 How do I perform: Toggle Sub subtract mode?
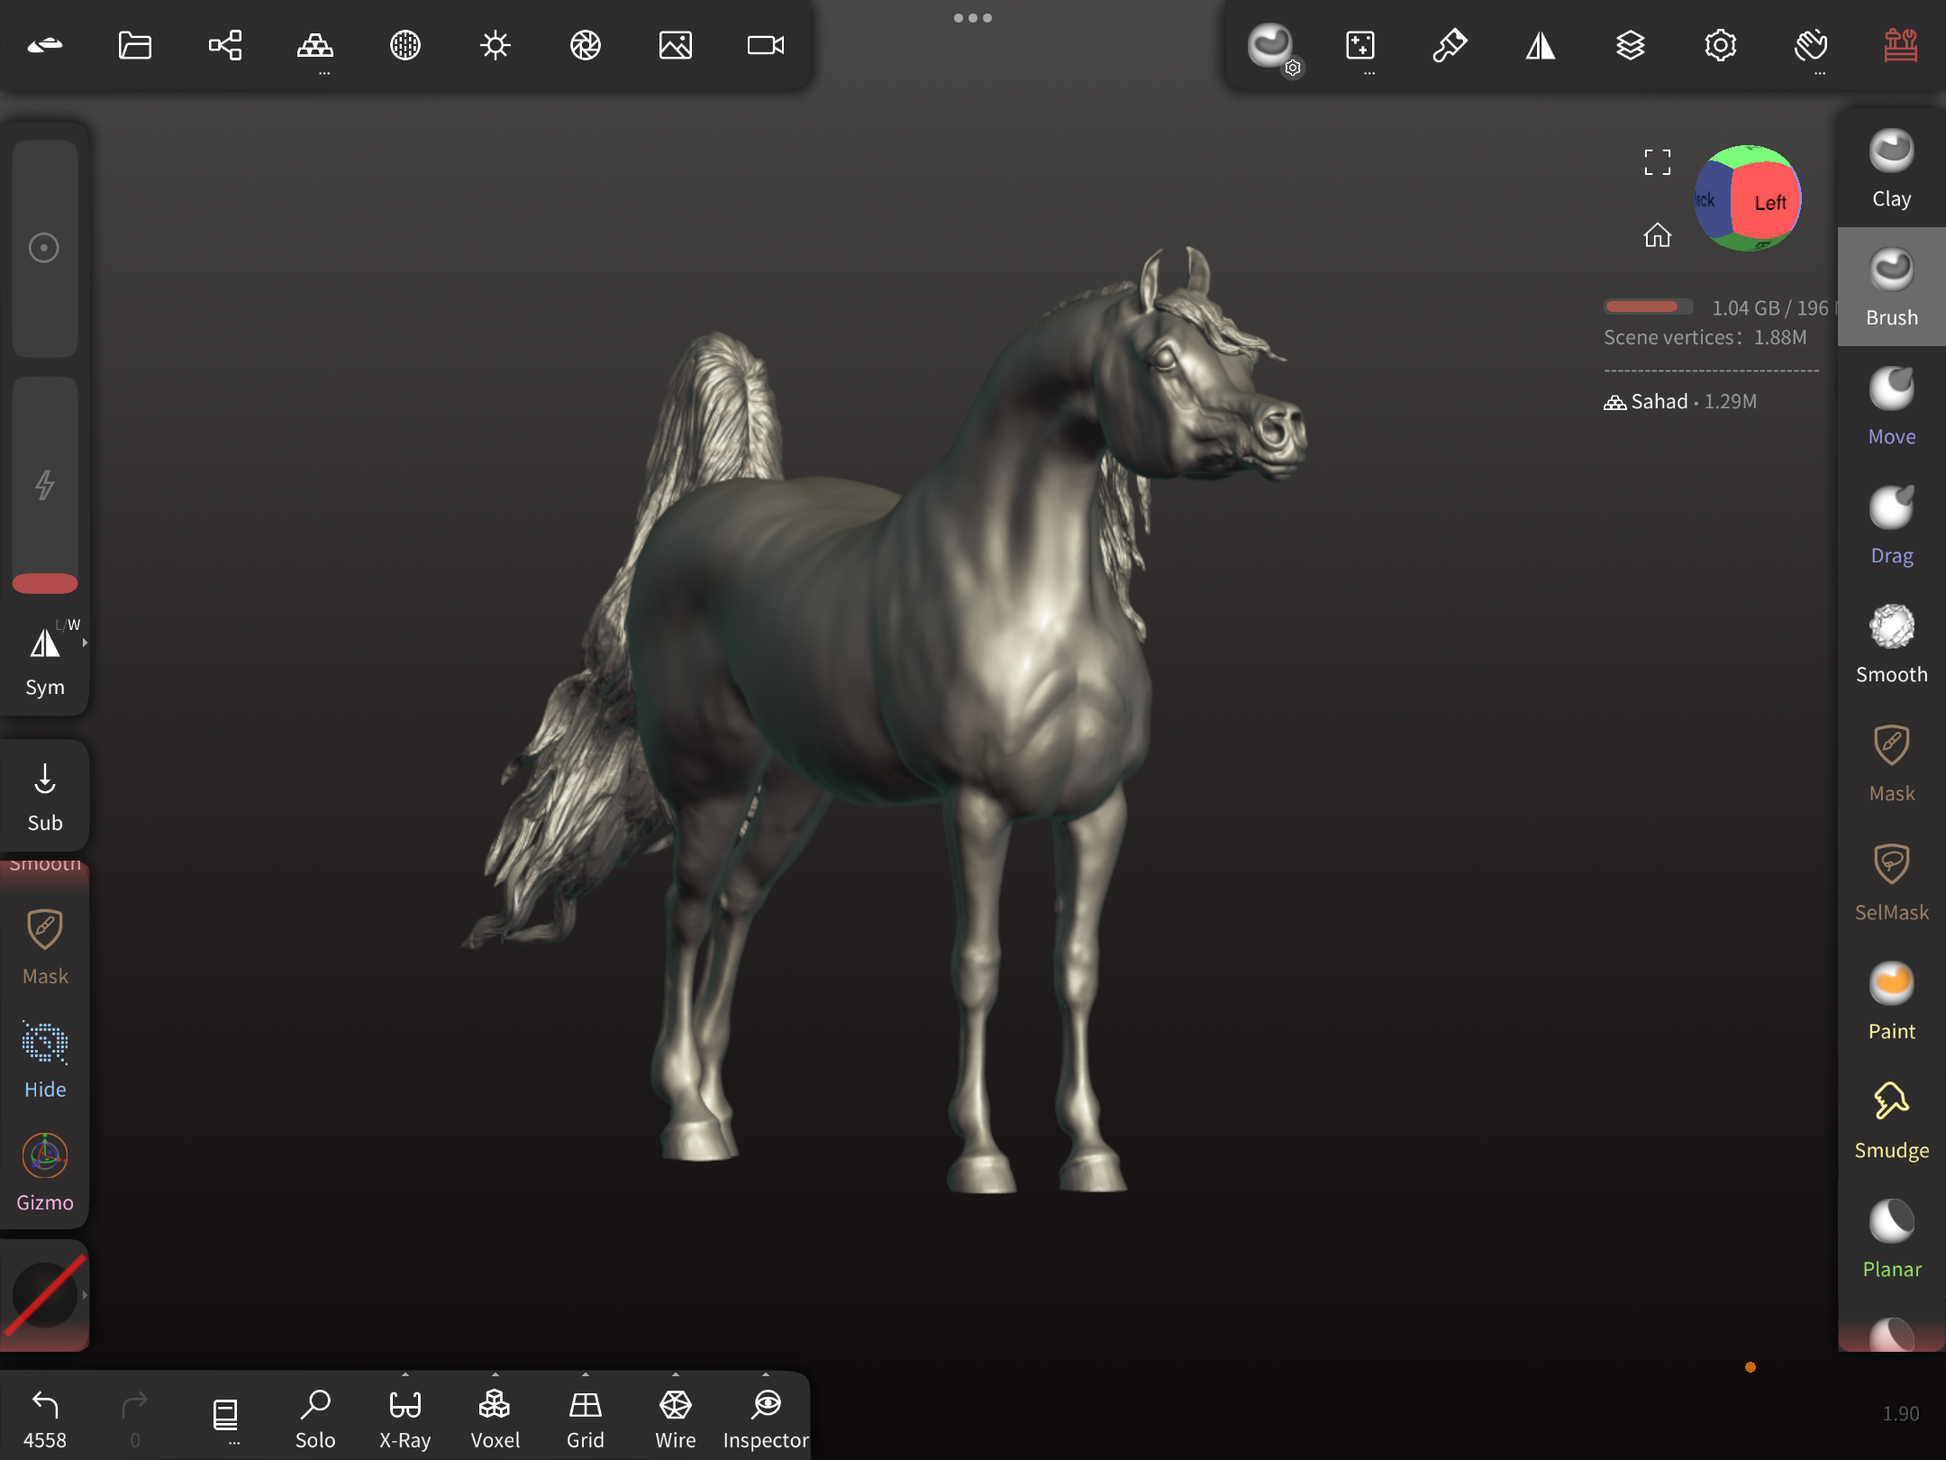pos(45,796)
